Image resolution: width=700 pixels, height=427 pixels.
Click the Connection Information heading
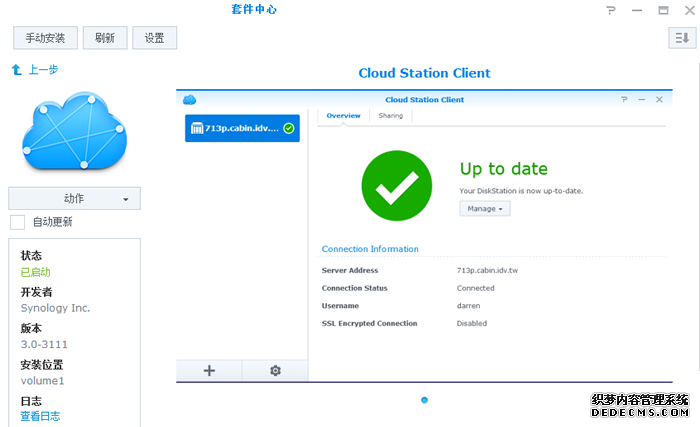click(x=370, y=249)
